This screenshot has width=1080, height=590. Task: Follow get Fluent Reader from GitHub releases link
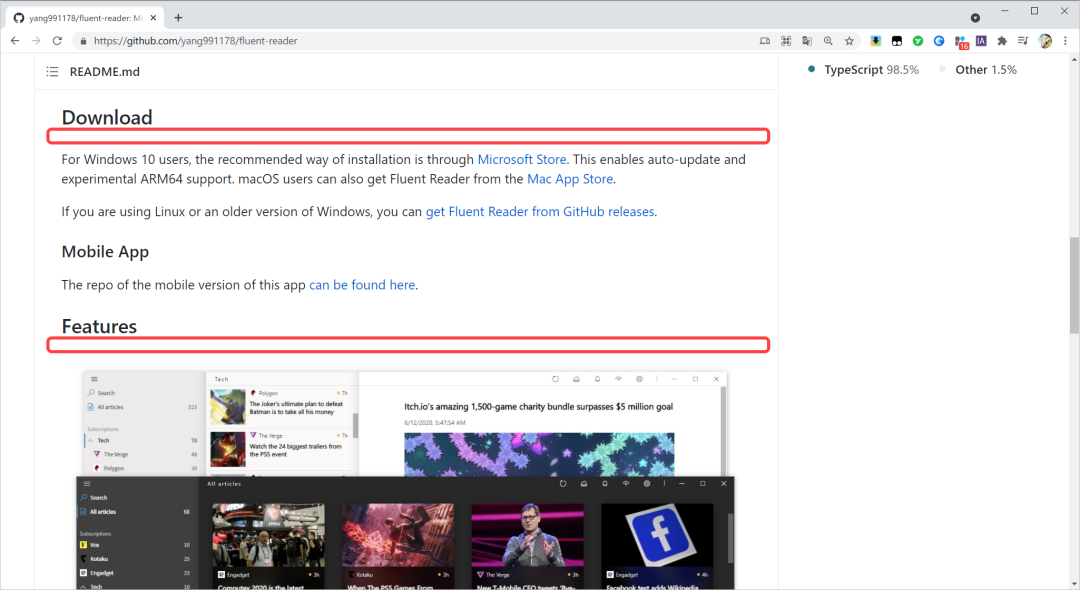pyautogui.click(x=540, y=212)
